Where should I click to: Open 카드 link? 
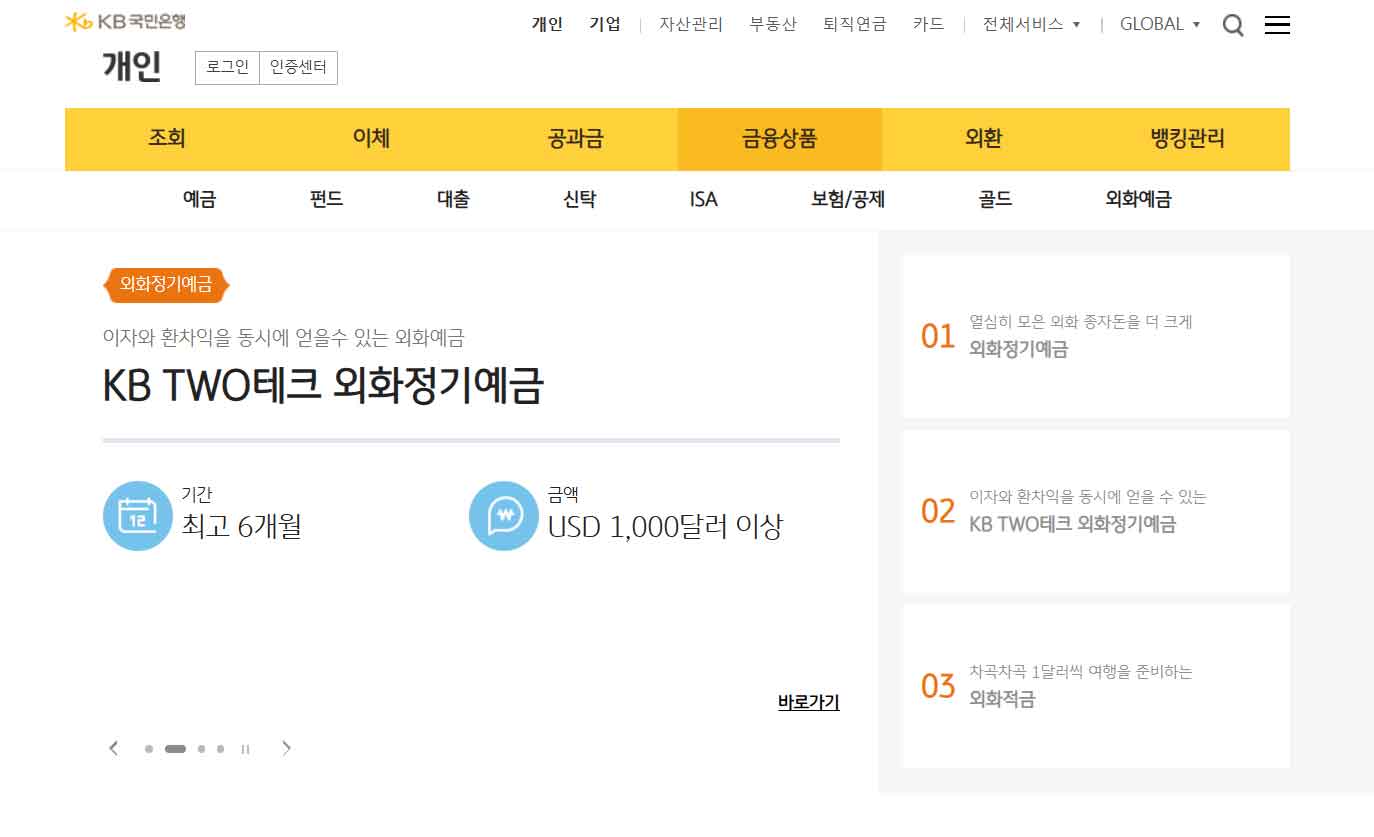929,24
